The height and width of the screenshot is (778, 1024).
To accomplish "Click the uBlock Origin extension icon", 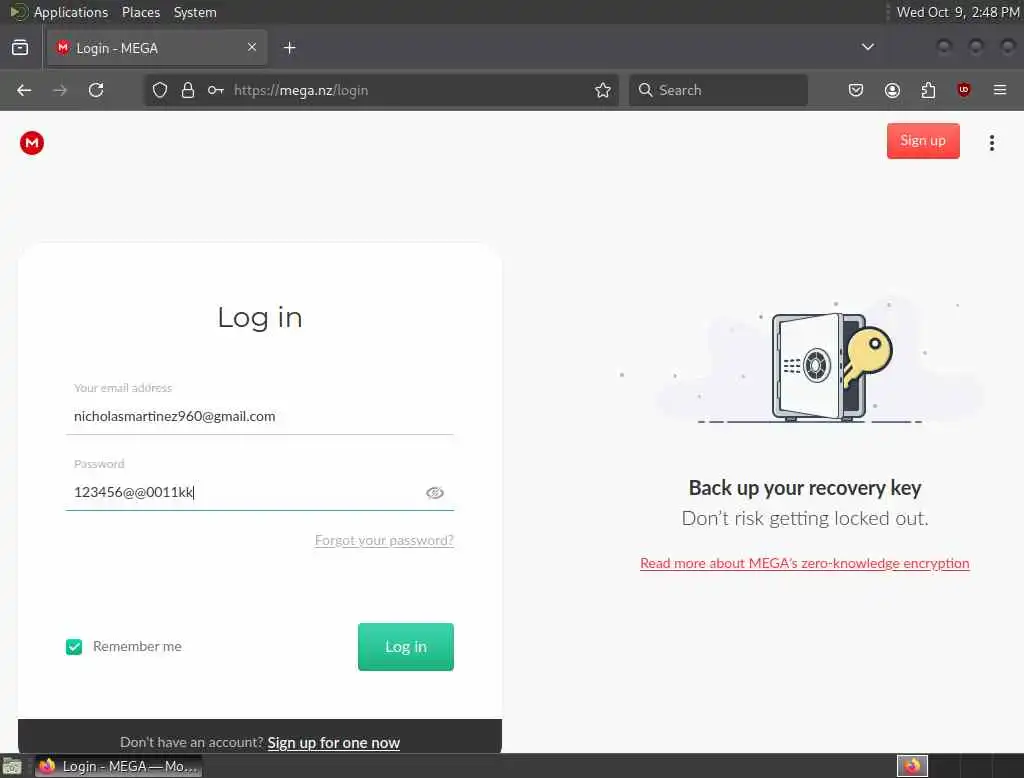I will coord(963,90).
